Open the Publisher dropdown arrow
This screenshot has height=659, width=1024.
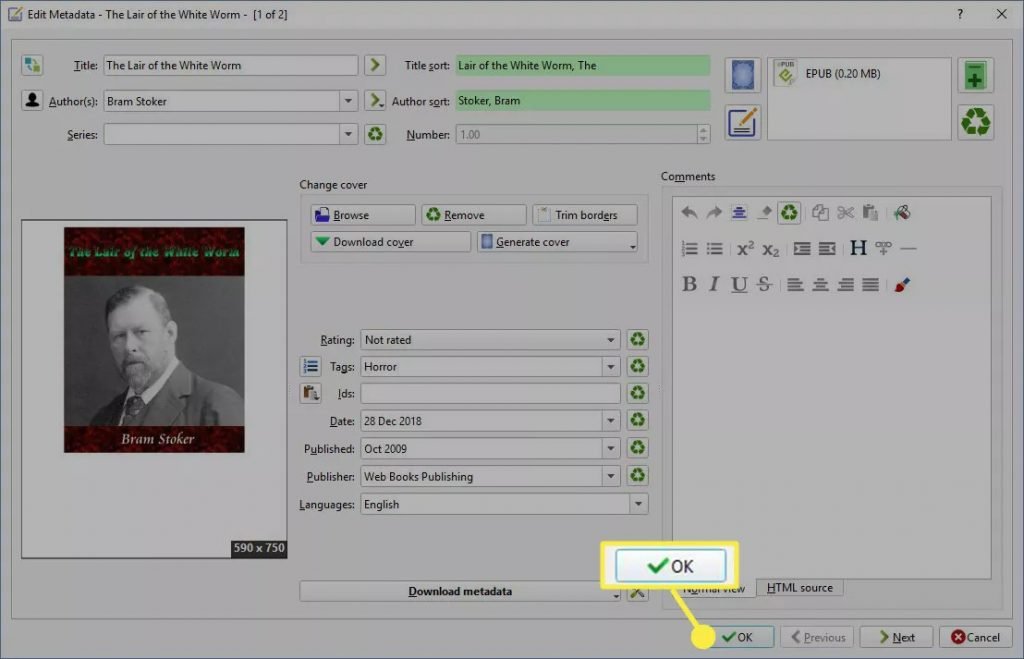point(611,476)
